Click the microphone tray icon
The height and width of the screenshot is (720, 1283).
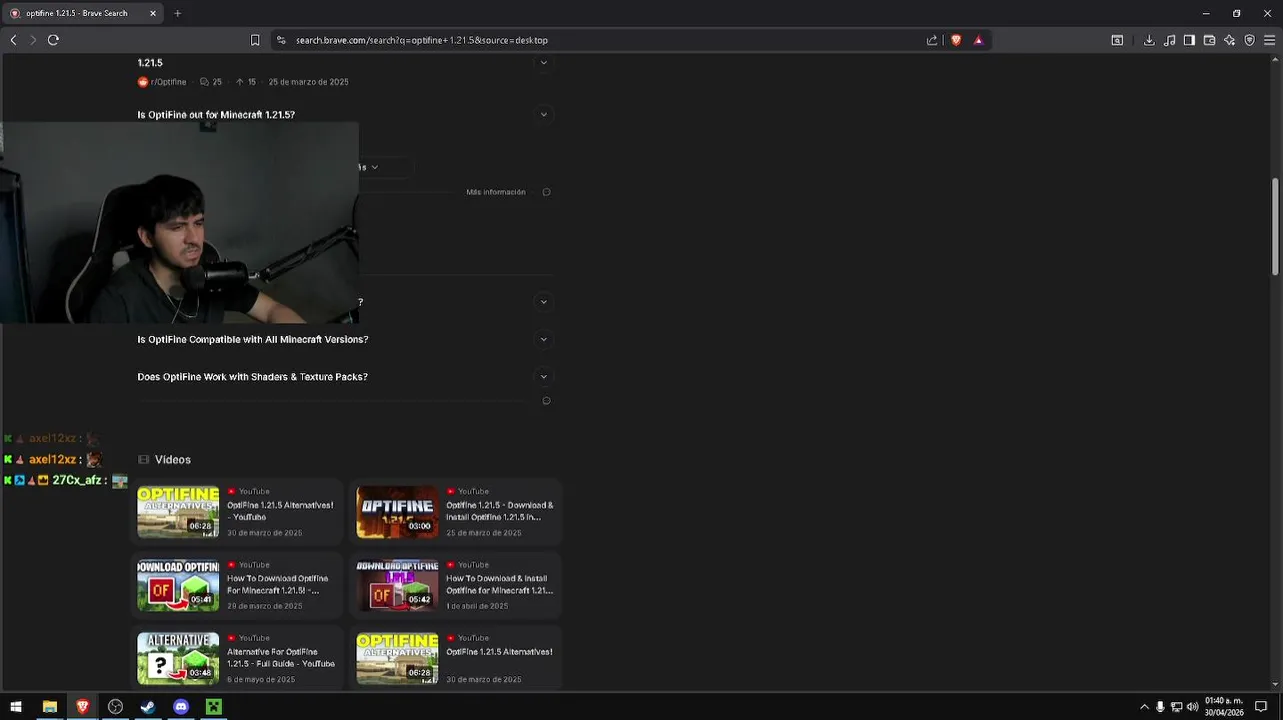pyautogui.click(x=1160, y=707)
